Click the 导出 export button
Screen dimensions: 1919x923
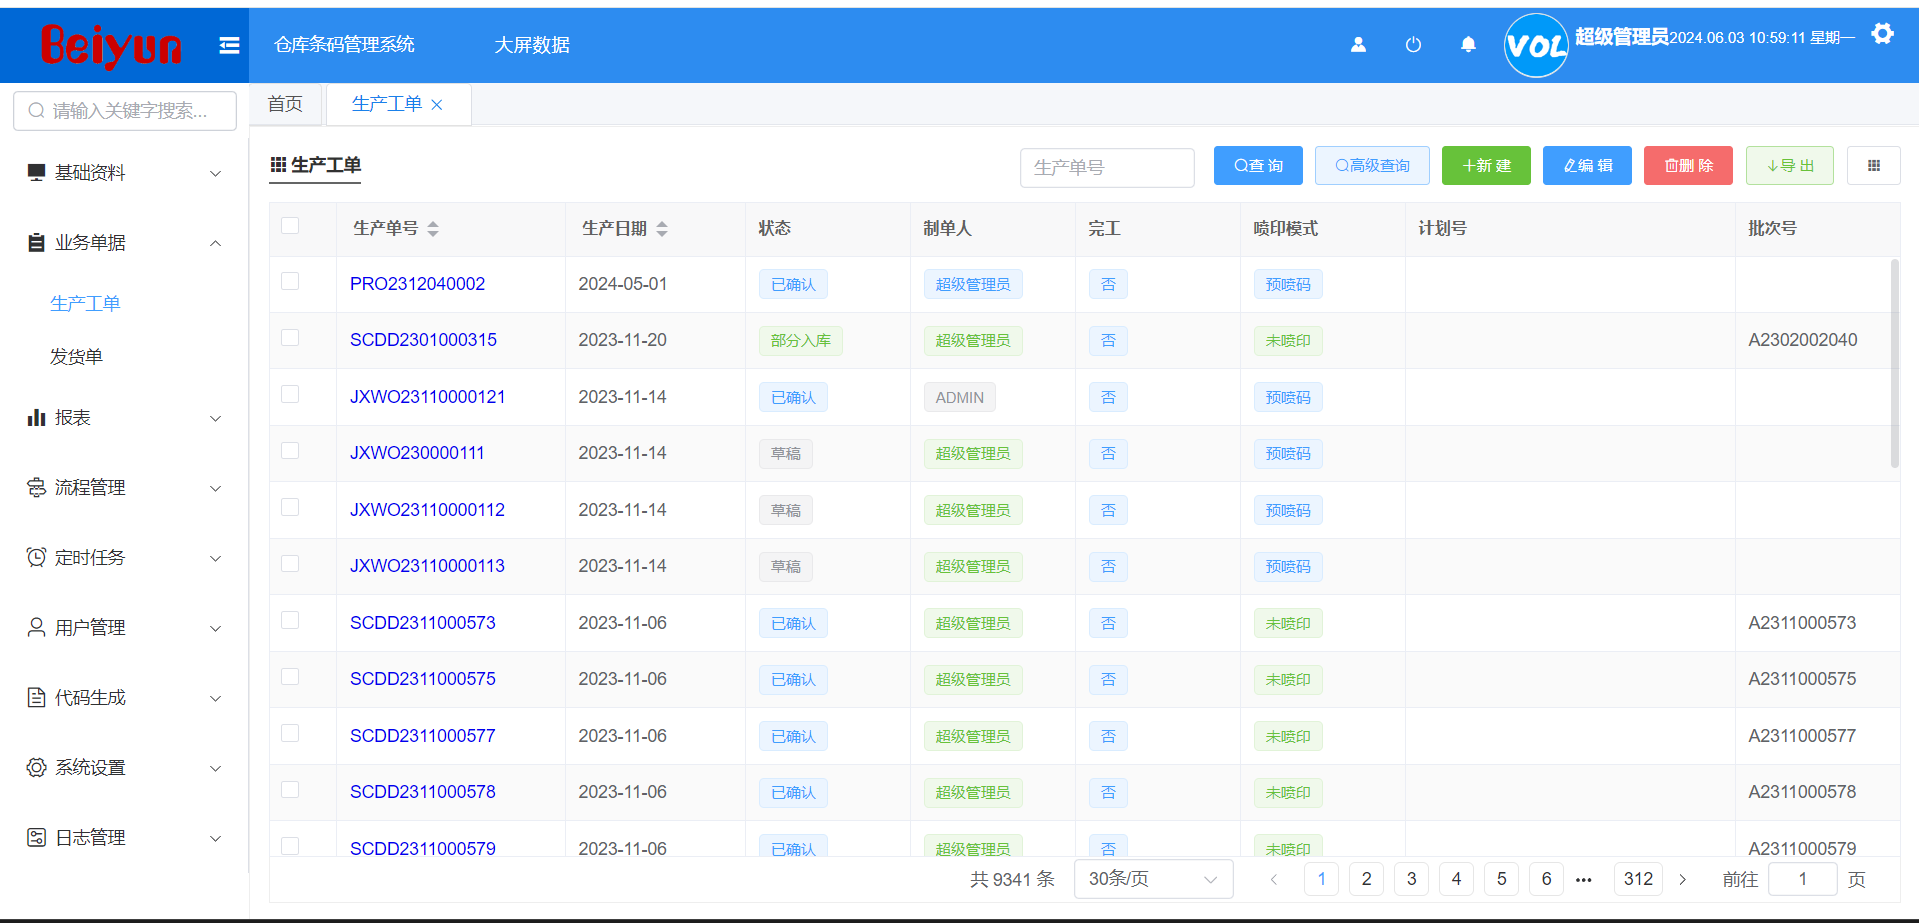click(1790, 166)
